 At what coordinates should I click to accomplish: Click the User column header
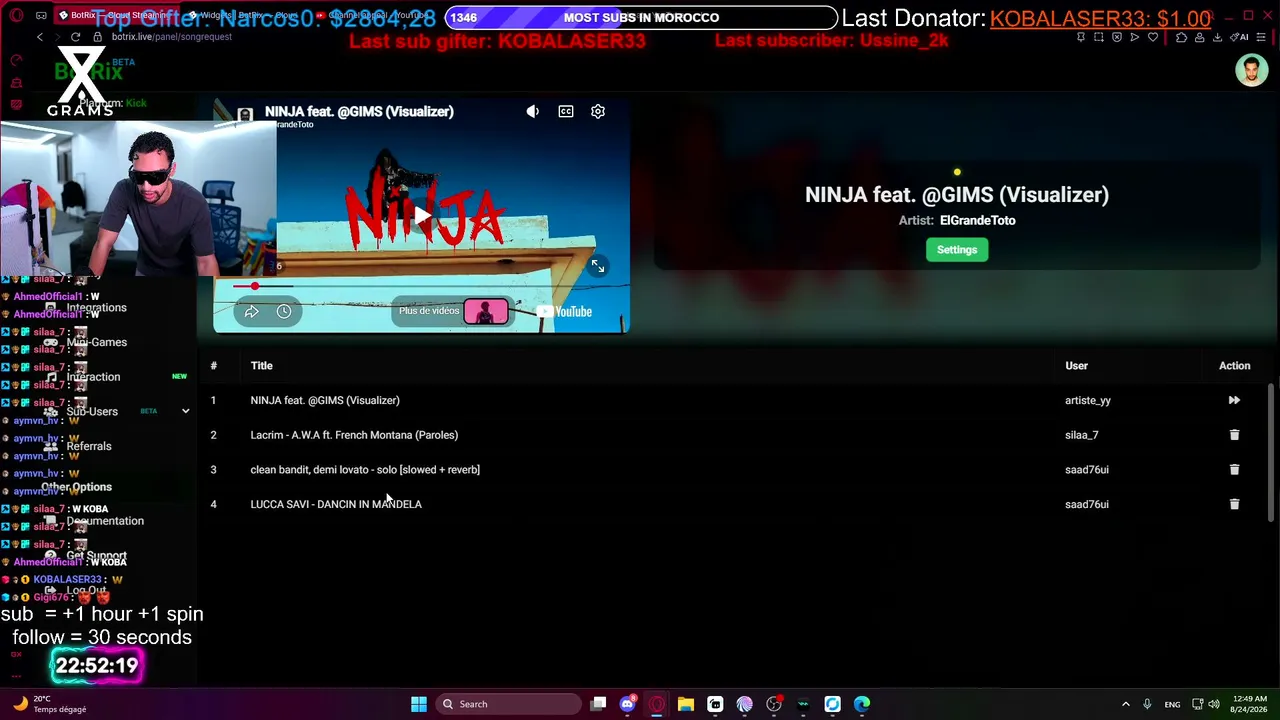coord(1076,366)
